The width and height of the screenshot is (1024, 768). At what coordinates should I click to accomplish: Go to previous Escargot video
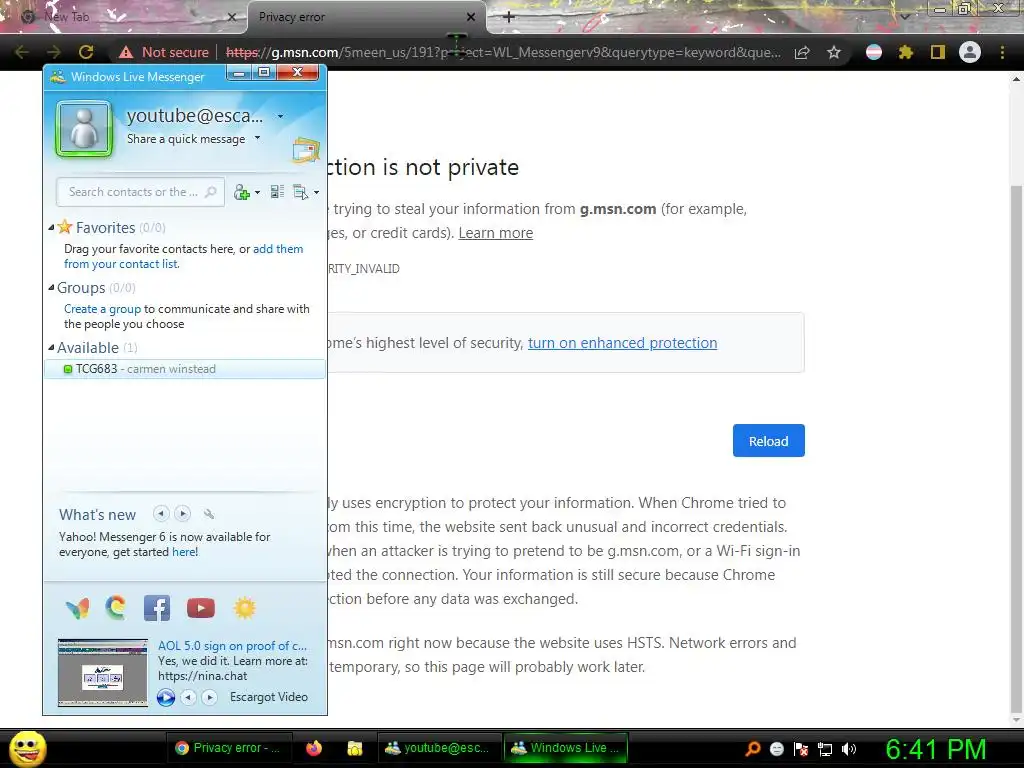click(188, 697)
